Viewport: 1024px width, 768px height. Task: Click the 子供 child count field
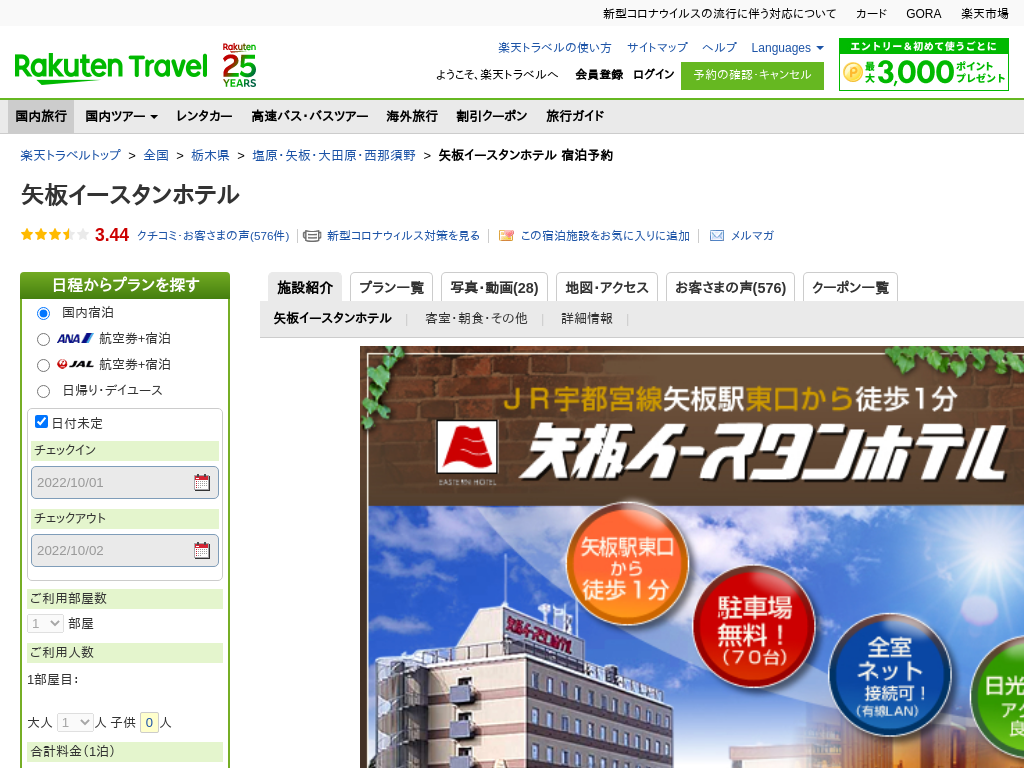coord(149,722)
